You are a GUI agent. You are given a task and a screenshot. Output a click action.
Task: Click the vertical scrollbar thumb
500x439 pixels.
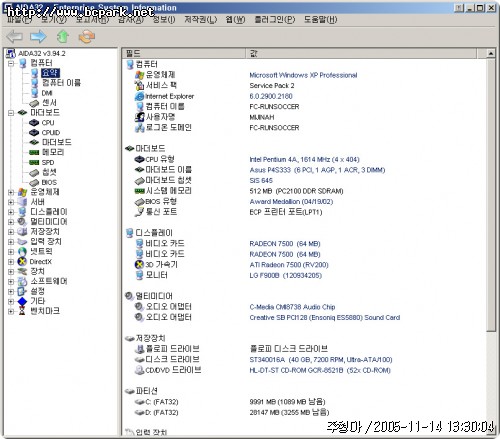pos(490,195)
